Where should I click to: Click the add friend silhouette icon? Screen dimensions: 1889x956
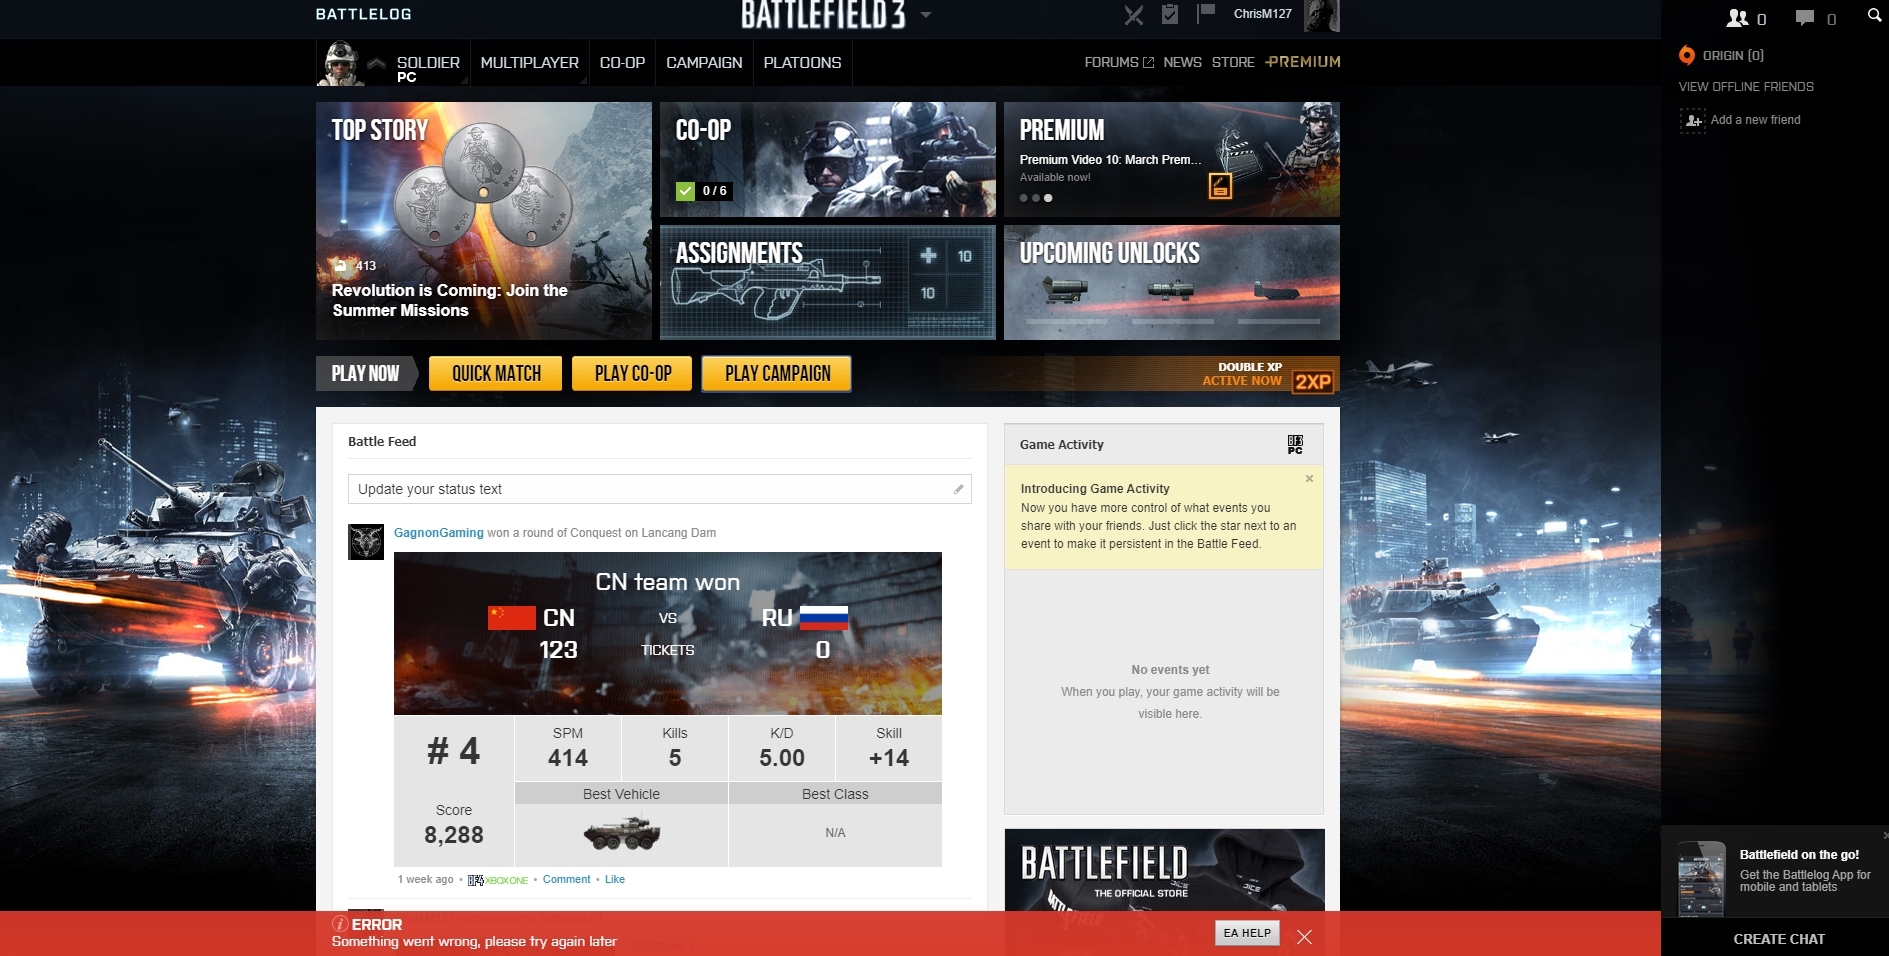pyautogui.click(x=1693, y=121)
